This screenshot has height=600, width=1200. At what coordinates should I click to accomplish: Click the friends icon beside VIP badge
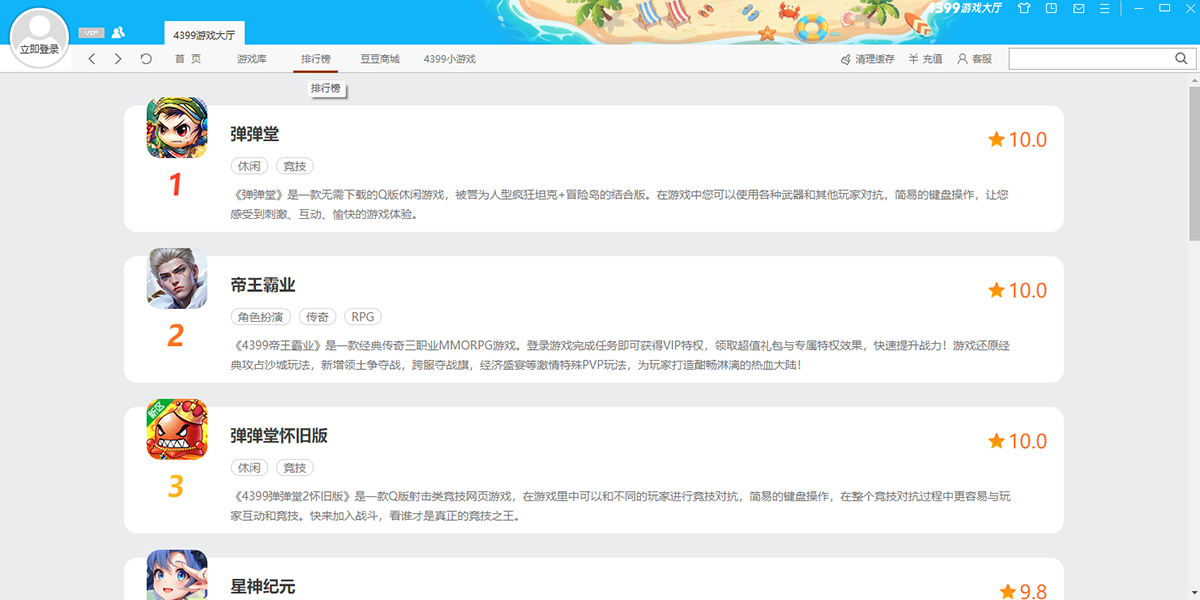(118, 33)
